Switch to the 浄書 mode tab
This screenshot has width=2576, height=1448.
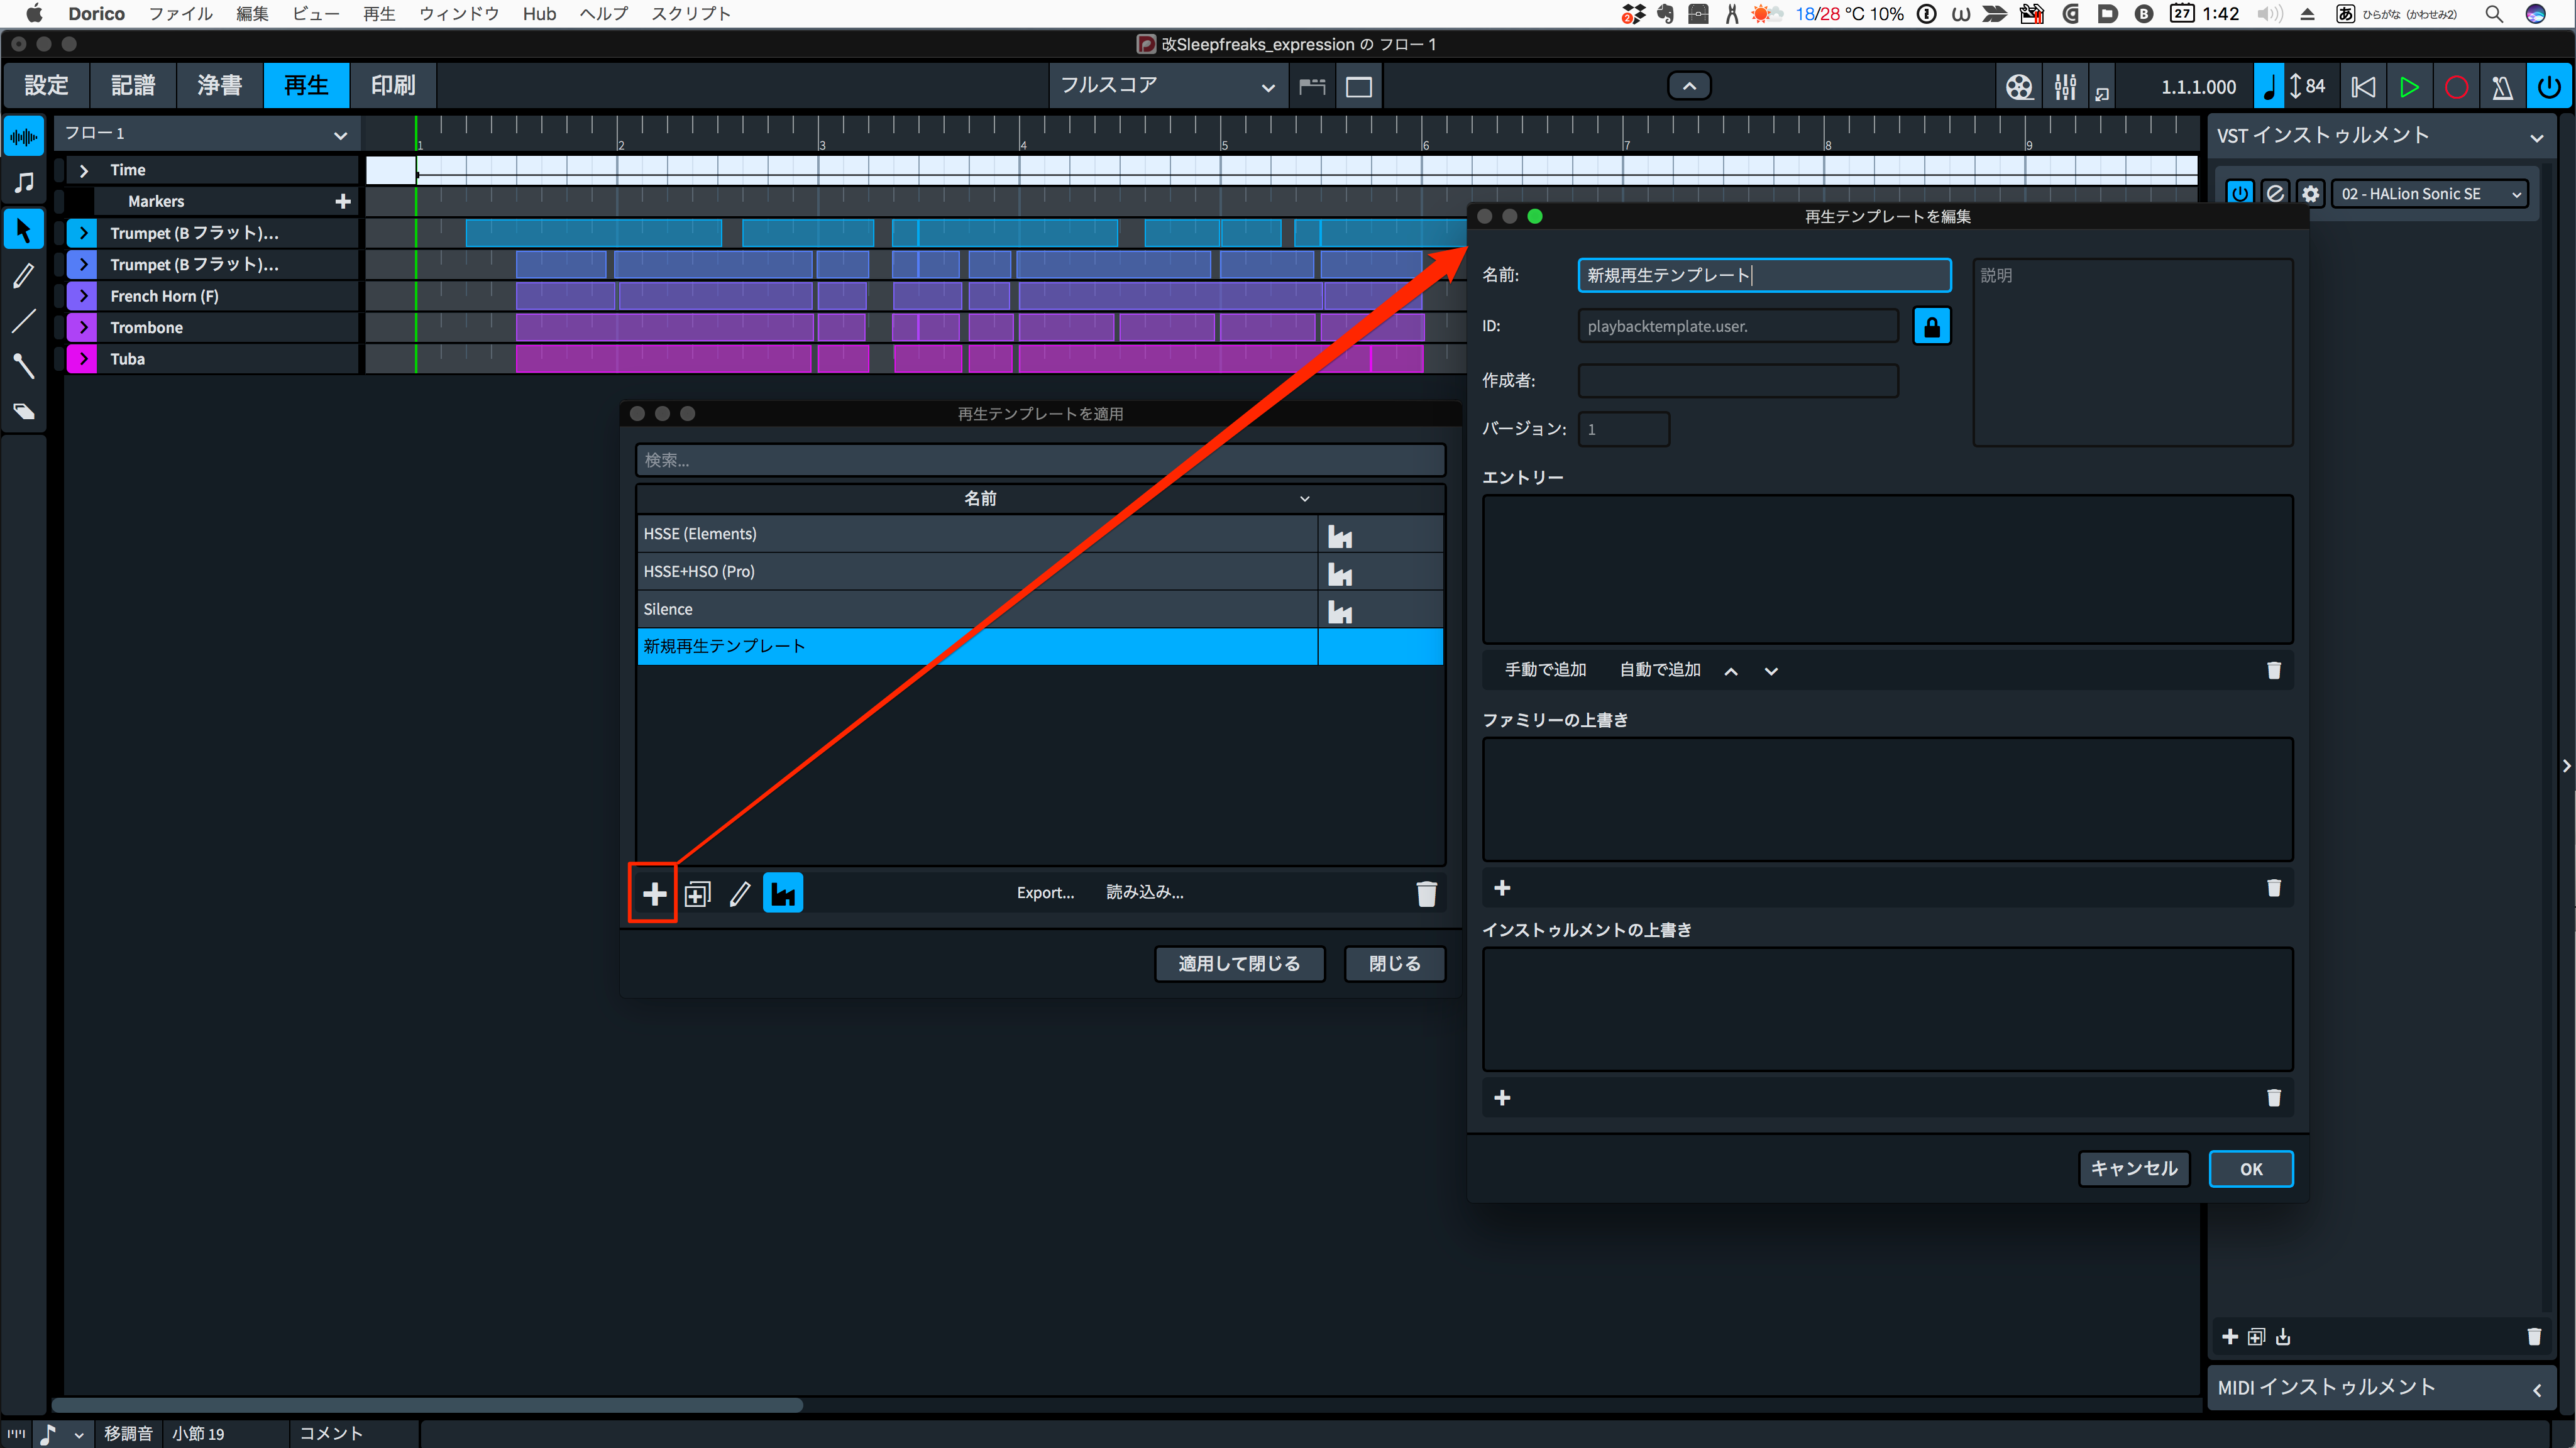(x=219, y=86)
